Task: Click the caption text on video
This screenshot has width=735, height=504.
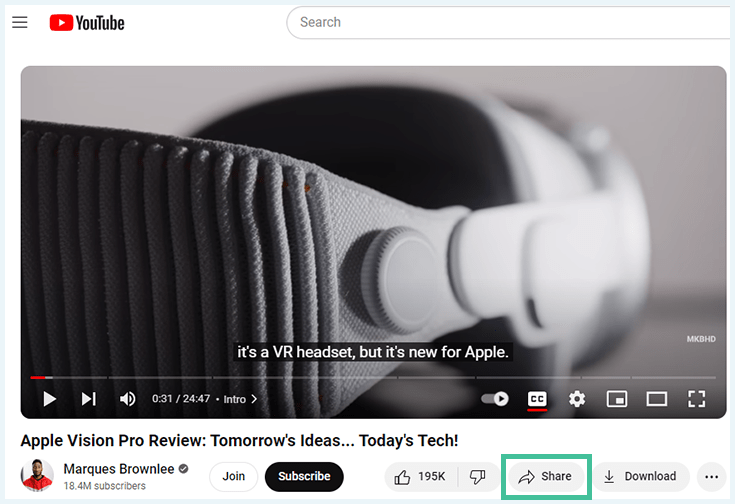Action: (373, 352)
